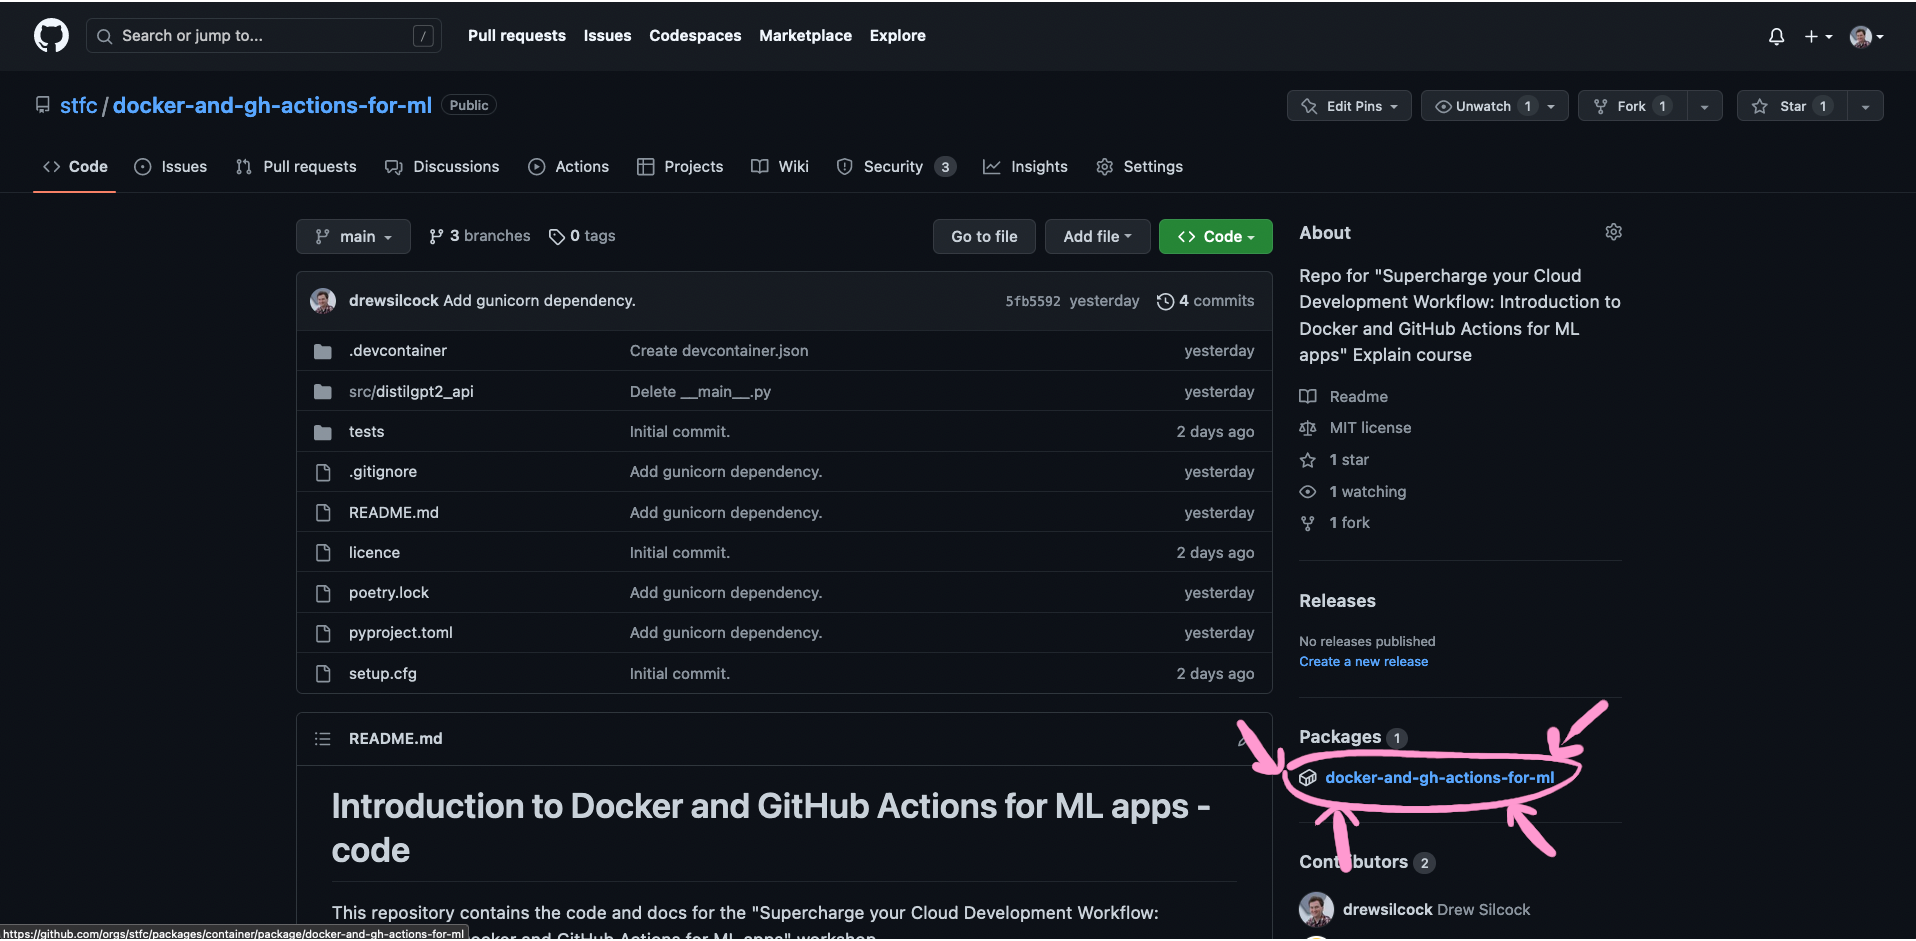Screen dimensions: 1916x941
Task: Toggle Star for this repository
Action: (1790, 105)
